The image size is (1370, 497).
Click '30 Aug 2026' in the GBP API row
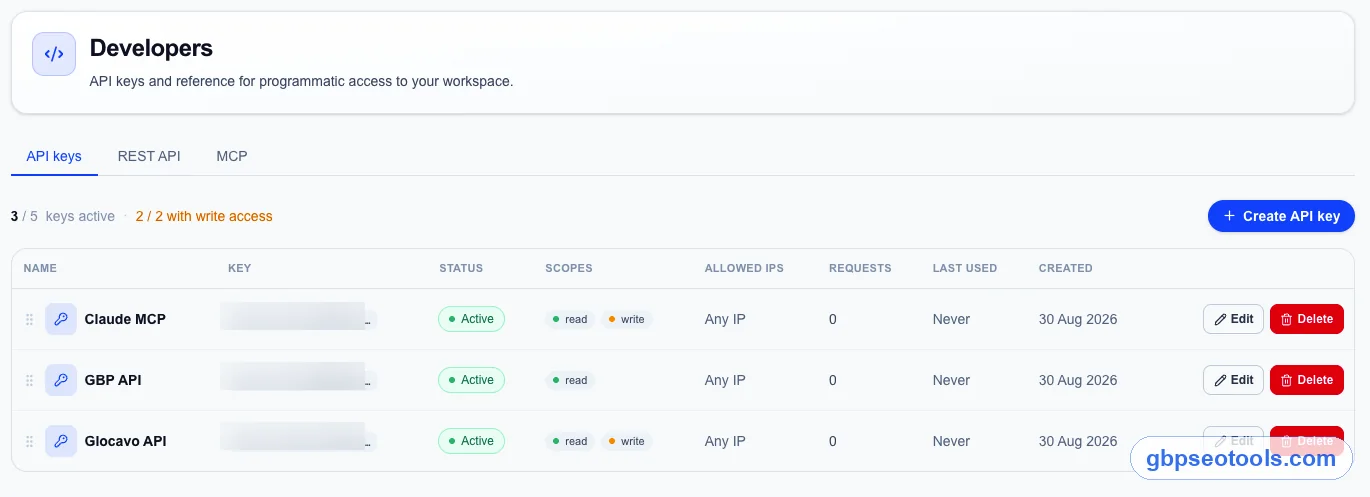pos(1078,380)
